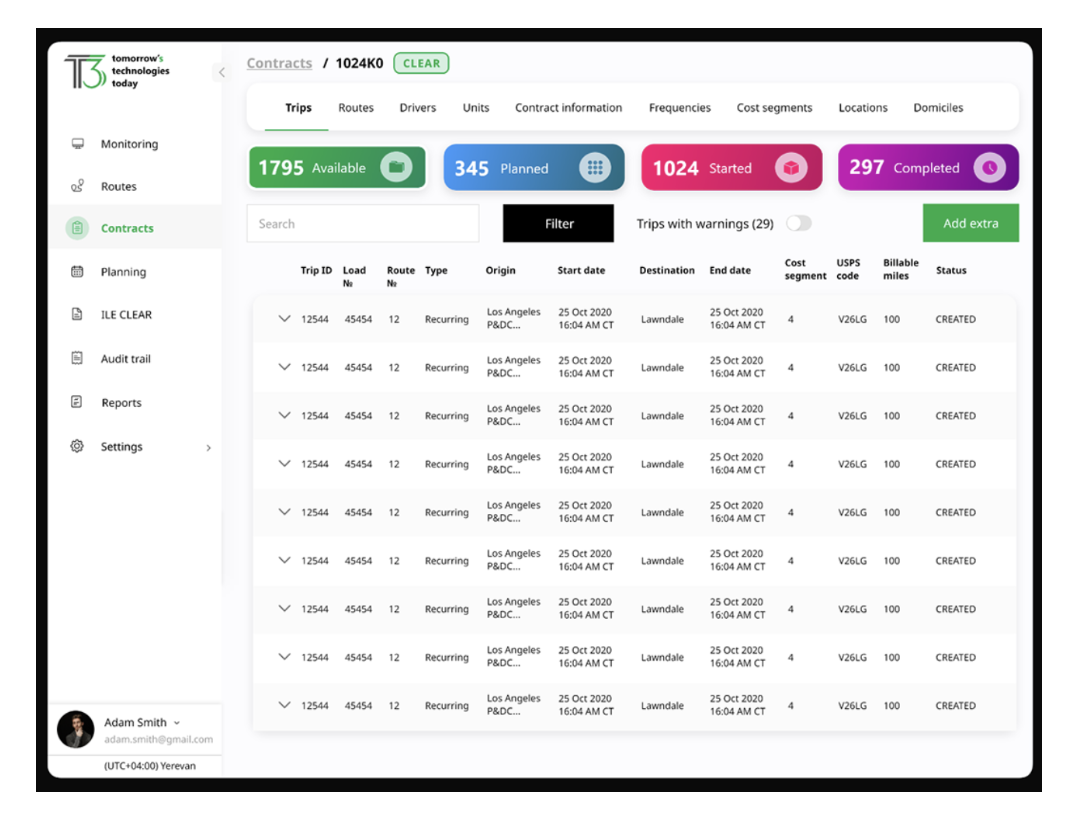
Task: Switch to the Drivers tab
Action: 417,108
